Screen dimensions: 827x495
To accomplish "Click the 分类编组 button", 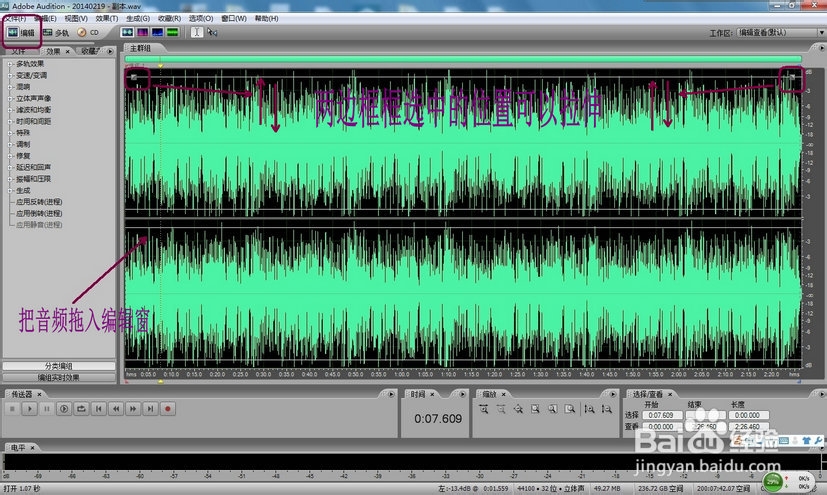I will (x=59, y=366).
